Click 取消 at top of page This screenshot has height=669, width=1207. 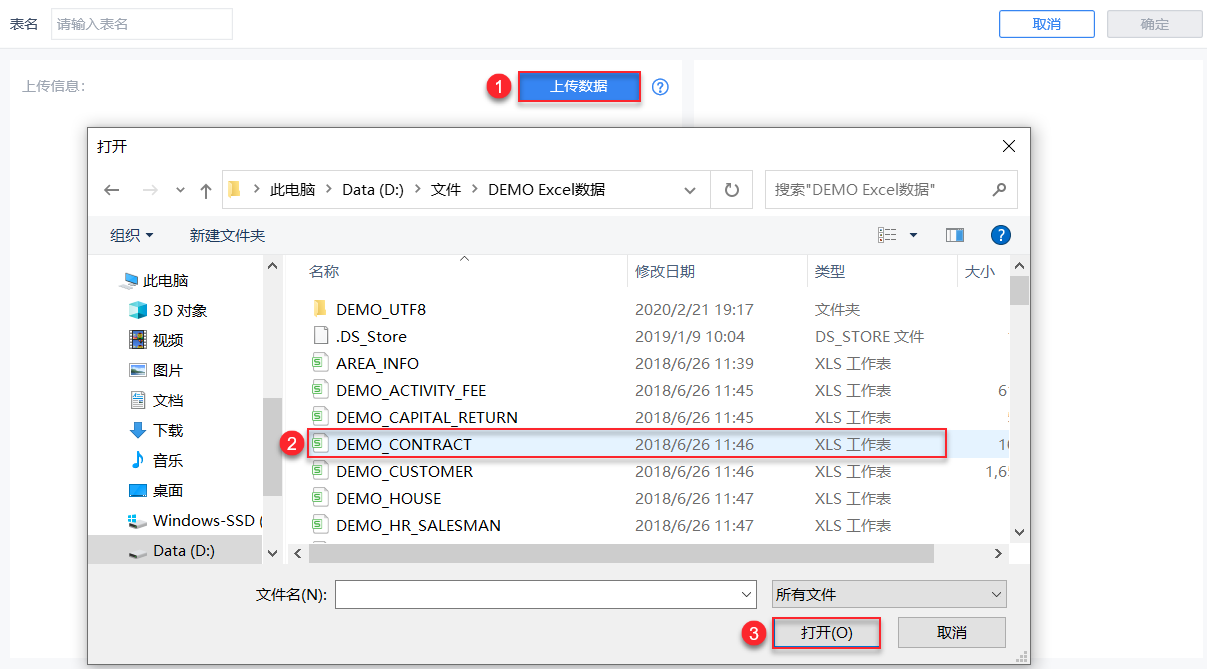click(x=1047, y=24)
